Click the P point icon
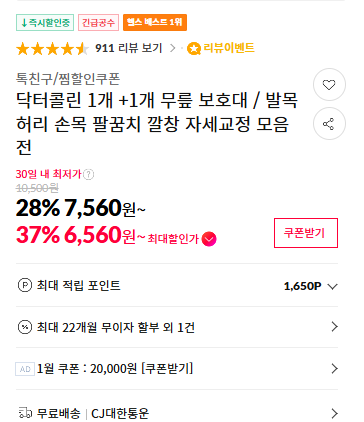Viewport: 364px width, 422px height. (x=25, y=286)
